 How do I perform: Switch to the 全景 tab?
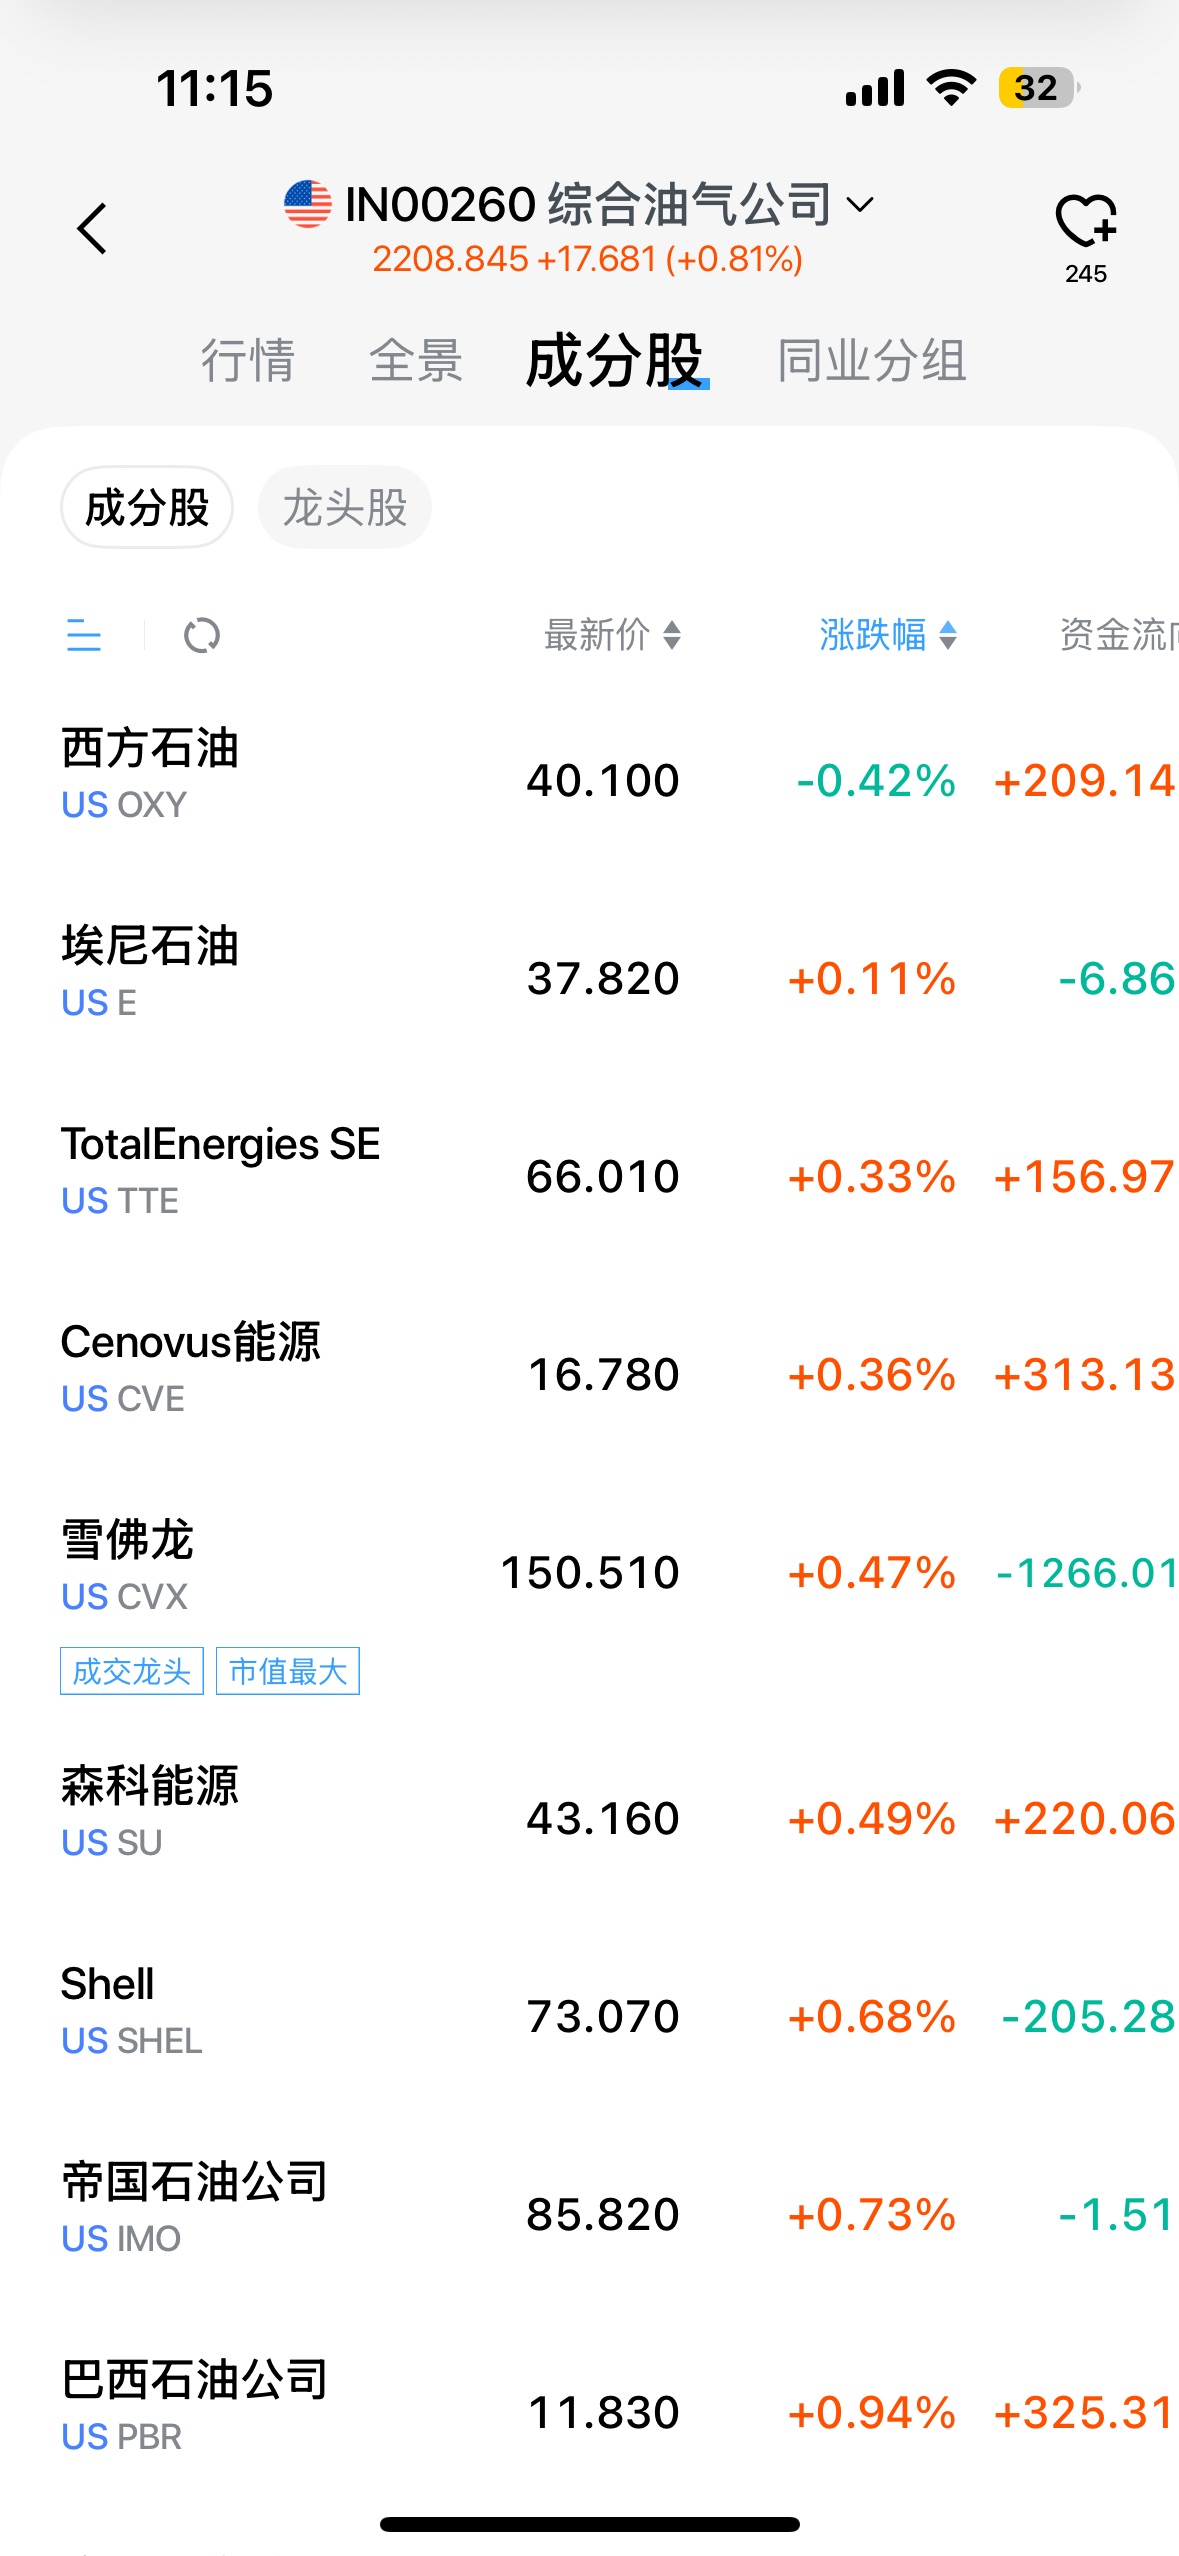click(416, 361)
